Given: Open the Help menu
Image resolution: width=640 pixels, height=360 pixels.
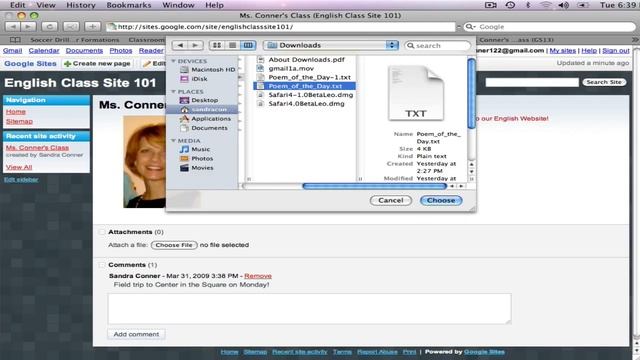Looking at the screenshot, I should (214, 5).
